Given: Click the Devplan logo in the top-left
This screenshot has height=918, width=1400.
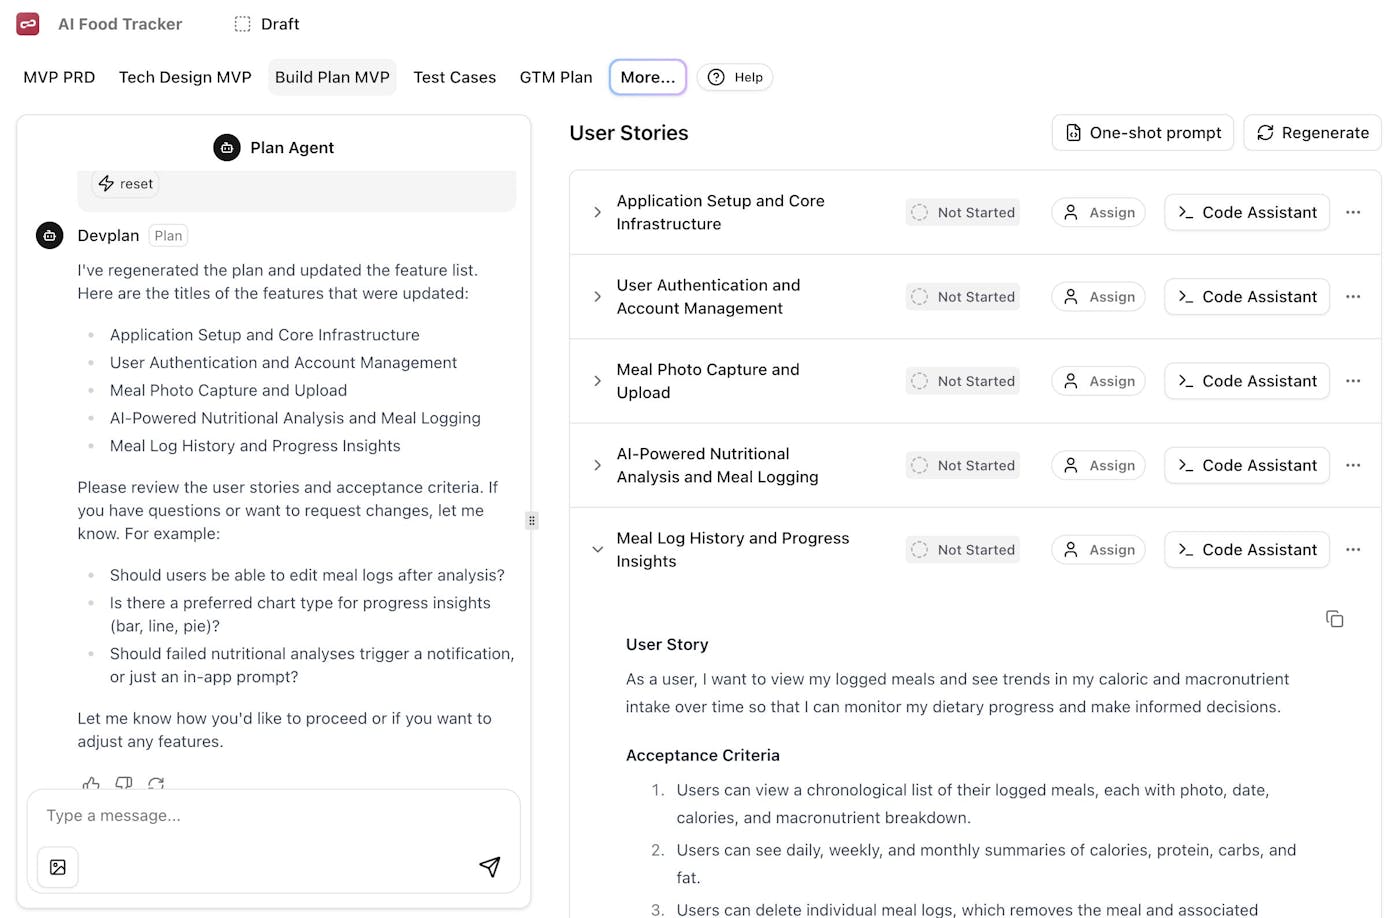Looking at the screenshot, I should coord(27,23).
